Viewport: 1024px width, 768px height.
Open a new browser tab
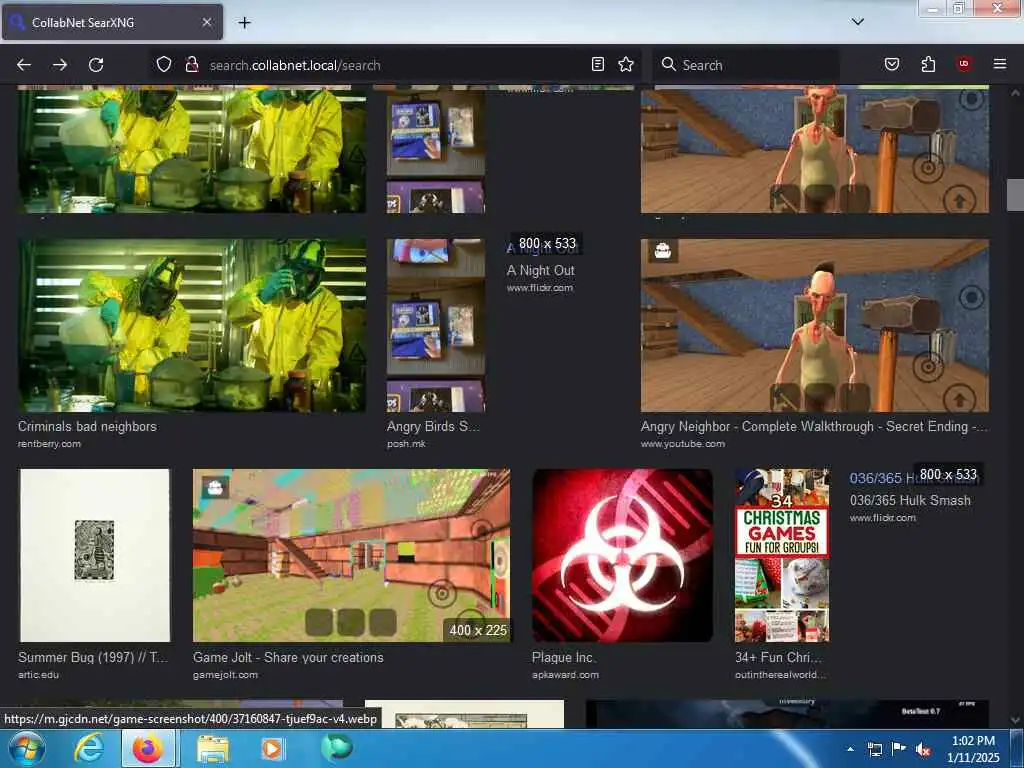[244, 22]
